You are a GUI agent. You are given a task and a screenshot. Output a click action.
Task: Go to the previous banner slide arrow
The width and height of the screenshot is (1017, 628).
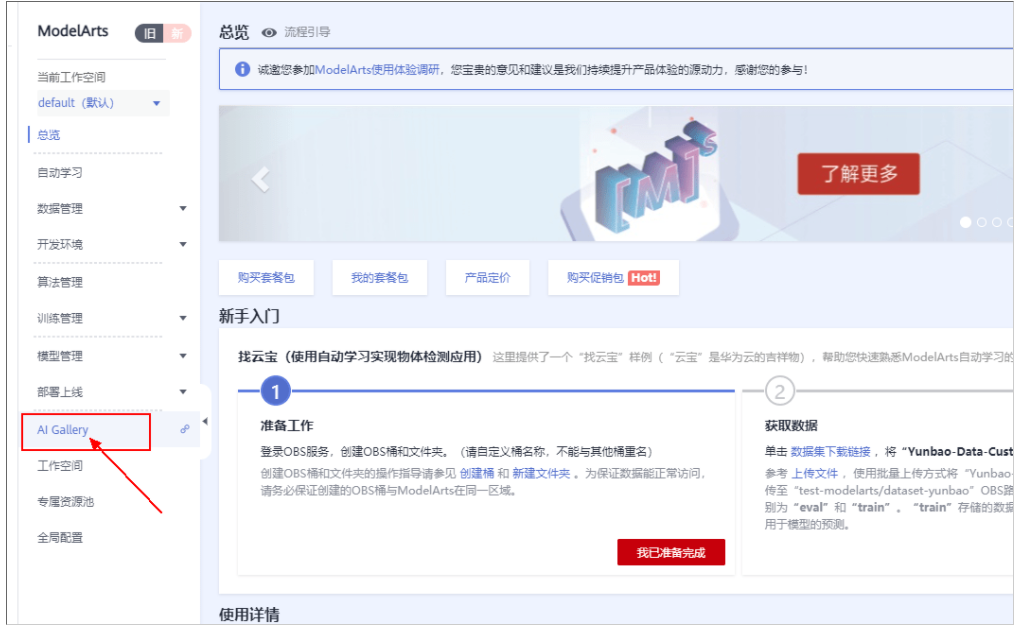pos(260,180)
